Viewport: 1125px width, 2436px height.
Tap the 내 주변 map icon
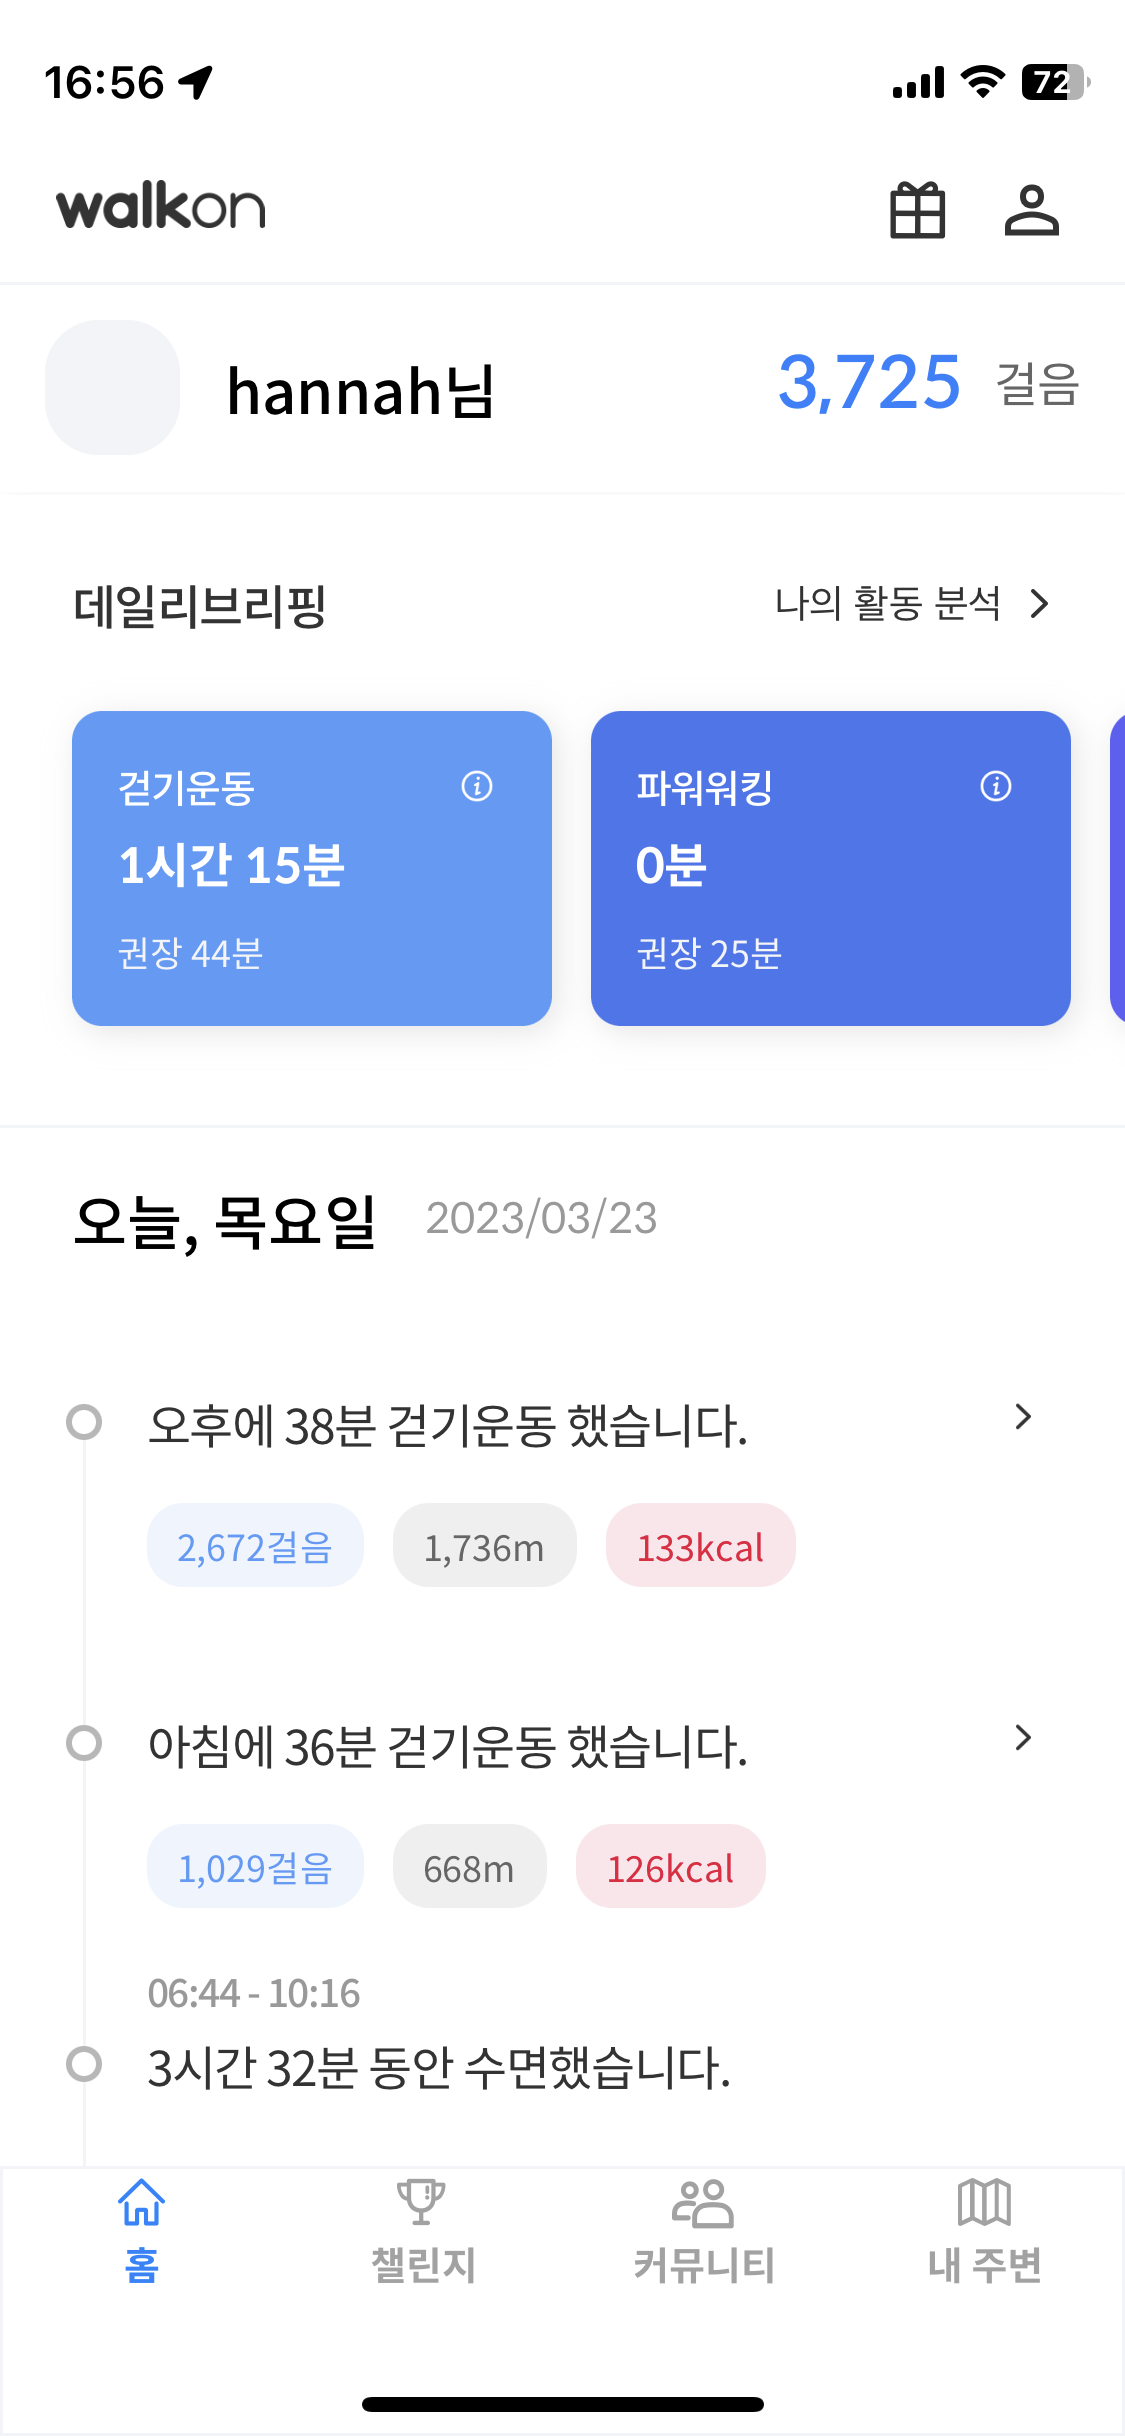[x=985, y=2203]
